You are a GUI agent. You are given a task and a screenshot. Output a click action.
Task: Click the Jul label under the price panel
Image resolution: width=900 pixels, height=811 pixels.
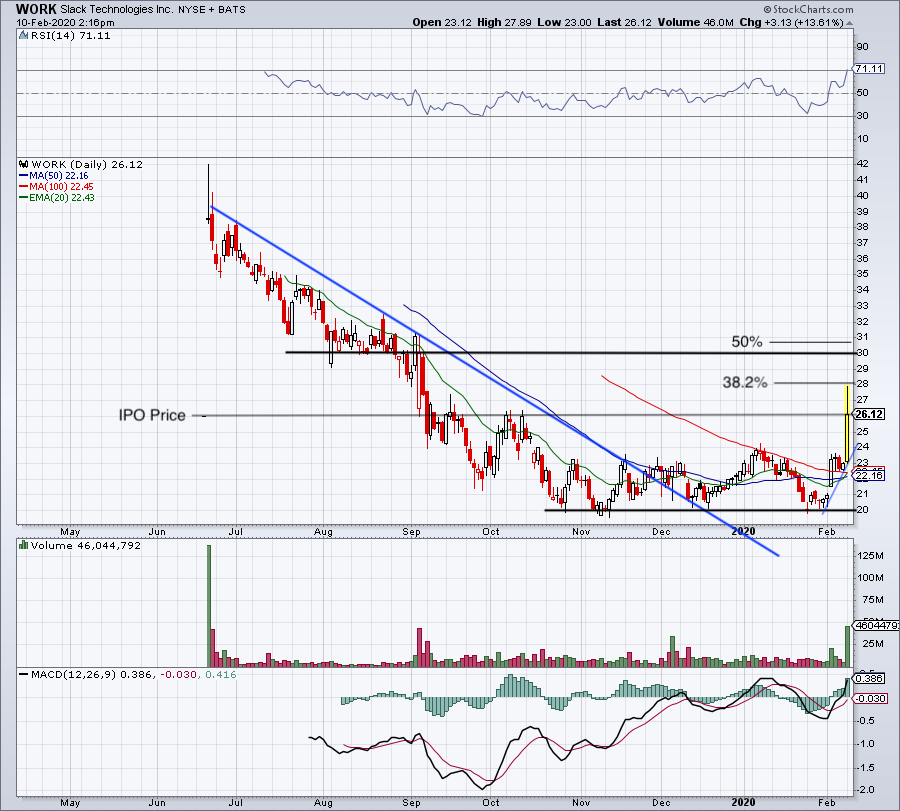tap(235, 531)
